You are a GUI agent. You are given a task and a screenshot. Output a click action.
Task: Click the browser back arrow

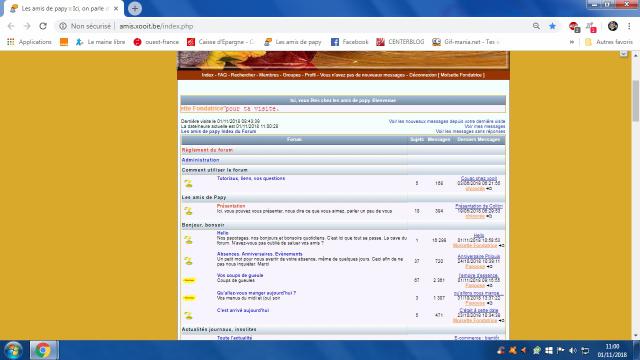point(11,26)
